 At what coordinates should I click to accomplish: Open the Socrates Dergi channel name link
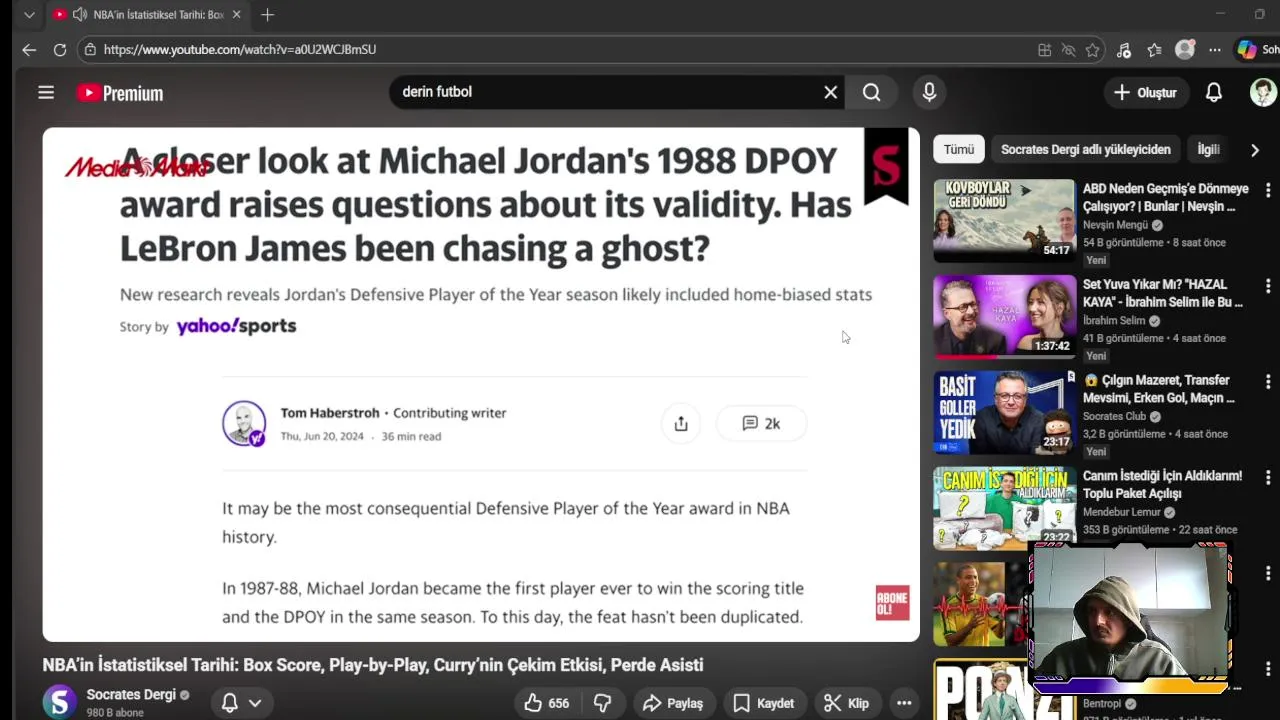131,694
